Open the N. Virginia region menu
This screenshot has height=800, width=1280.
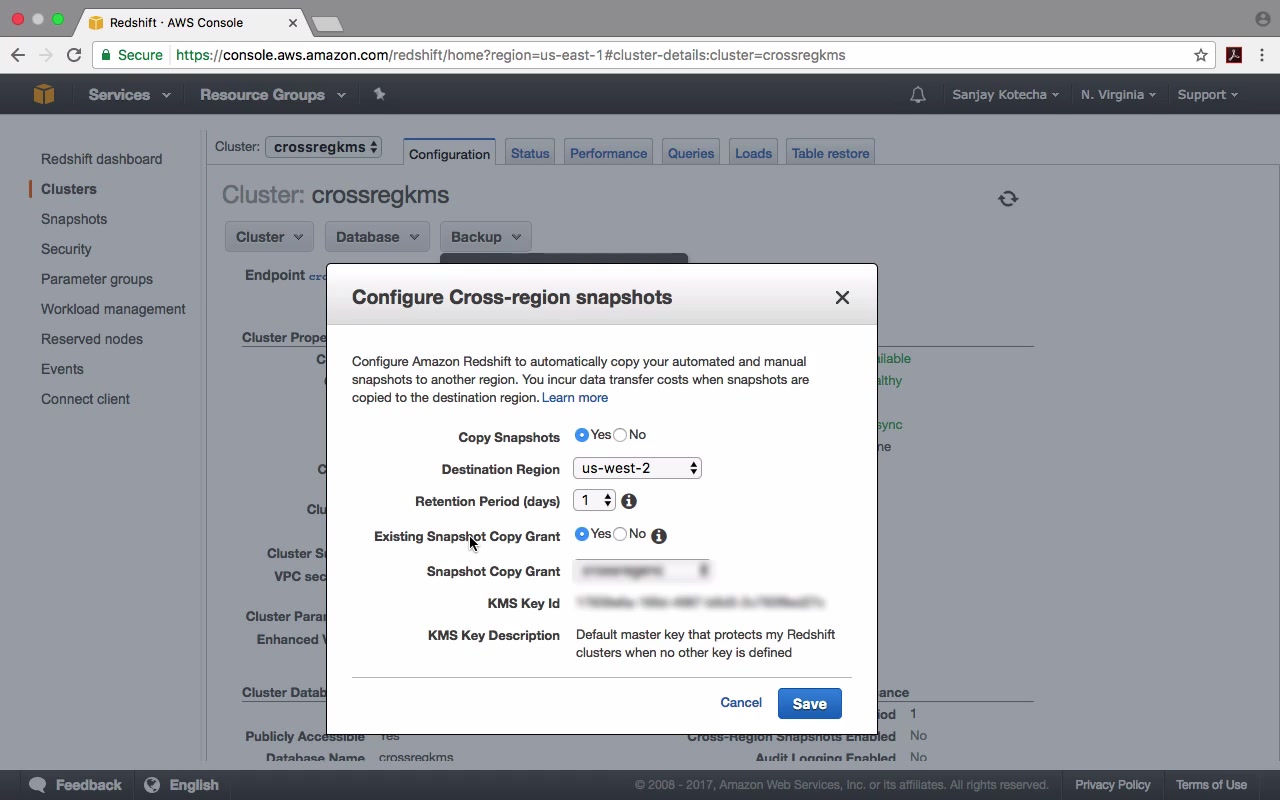click(x=1118, y=95)
